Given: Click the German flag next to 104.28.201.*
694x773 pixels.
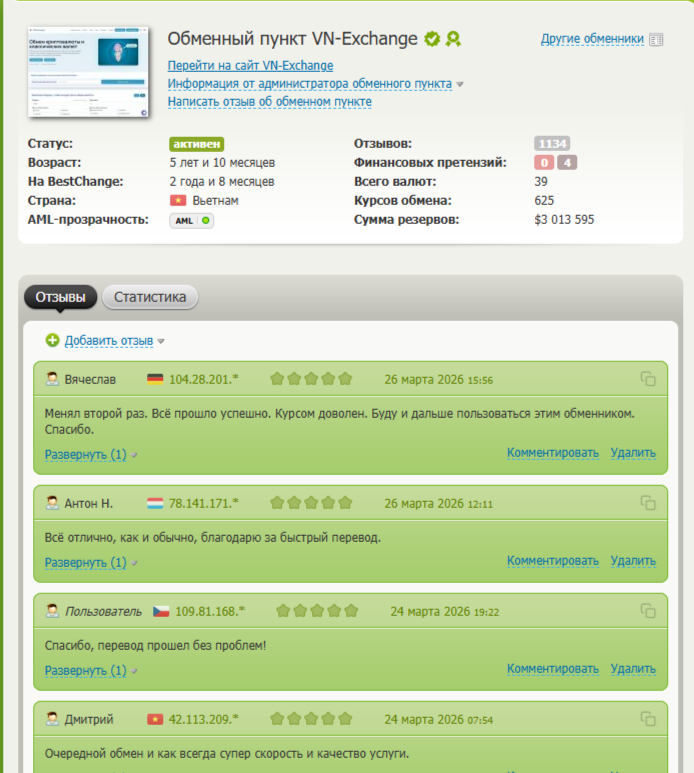Looking at the screenshot, I should [155, 379].
